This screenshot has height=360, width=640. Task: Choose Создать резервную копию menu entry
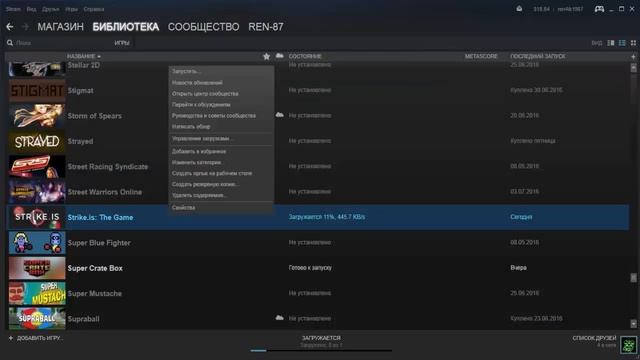tap(205, 184)
